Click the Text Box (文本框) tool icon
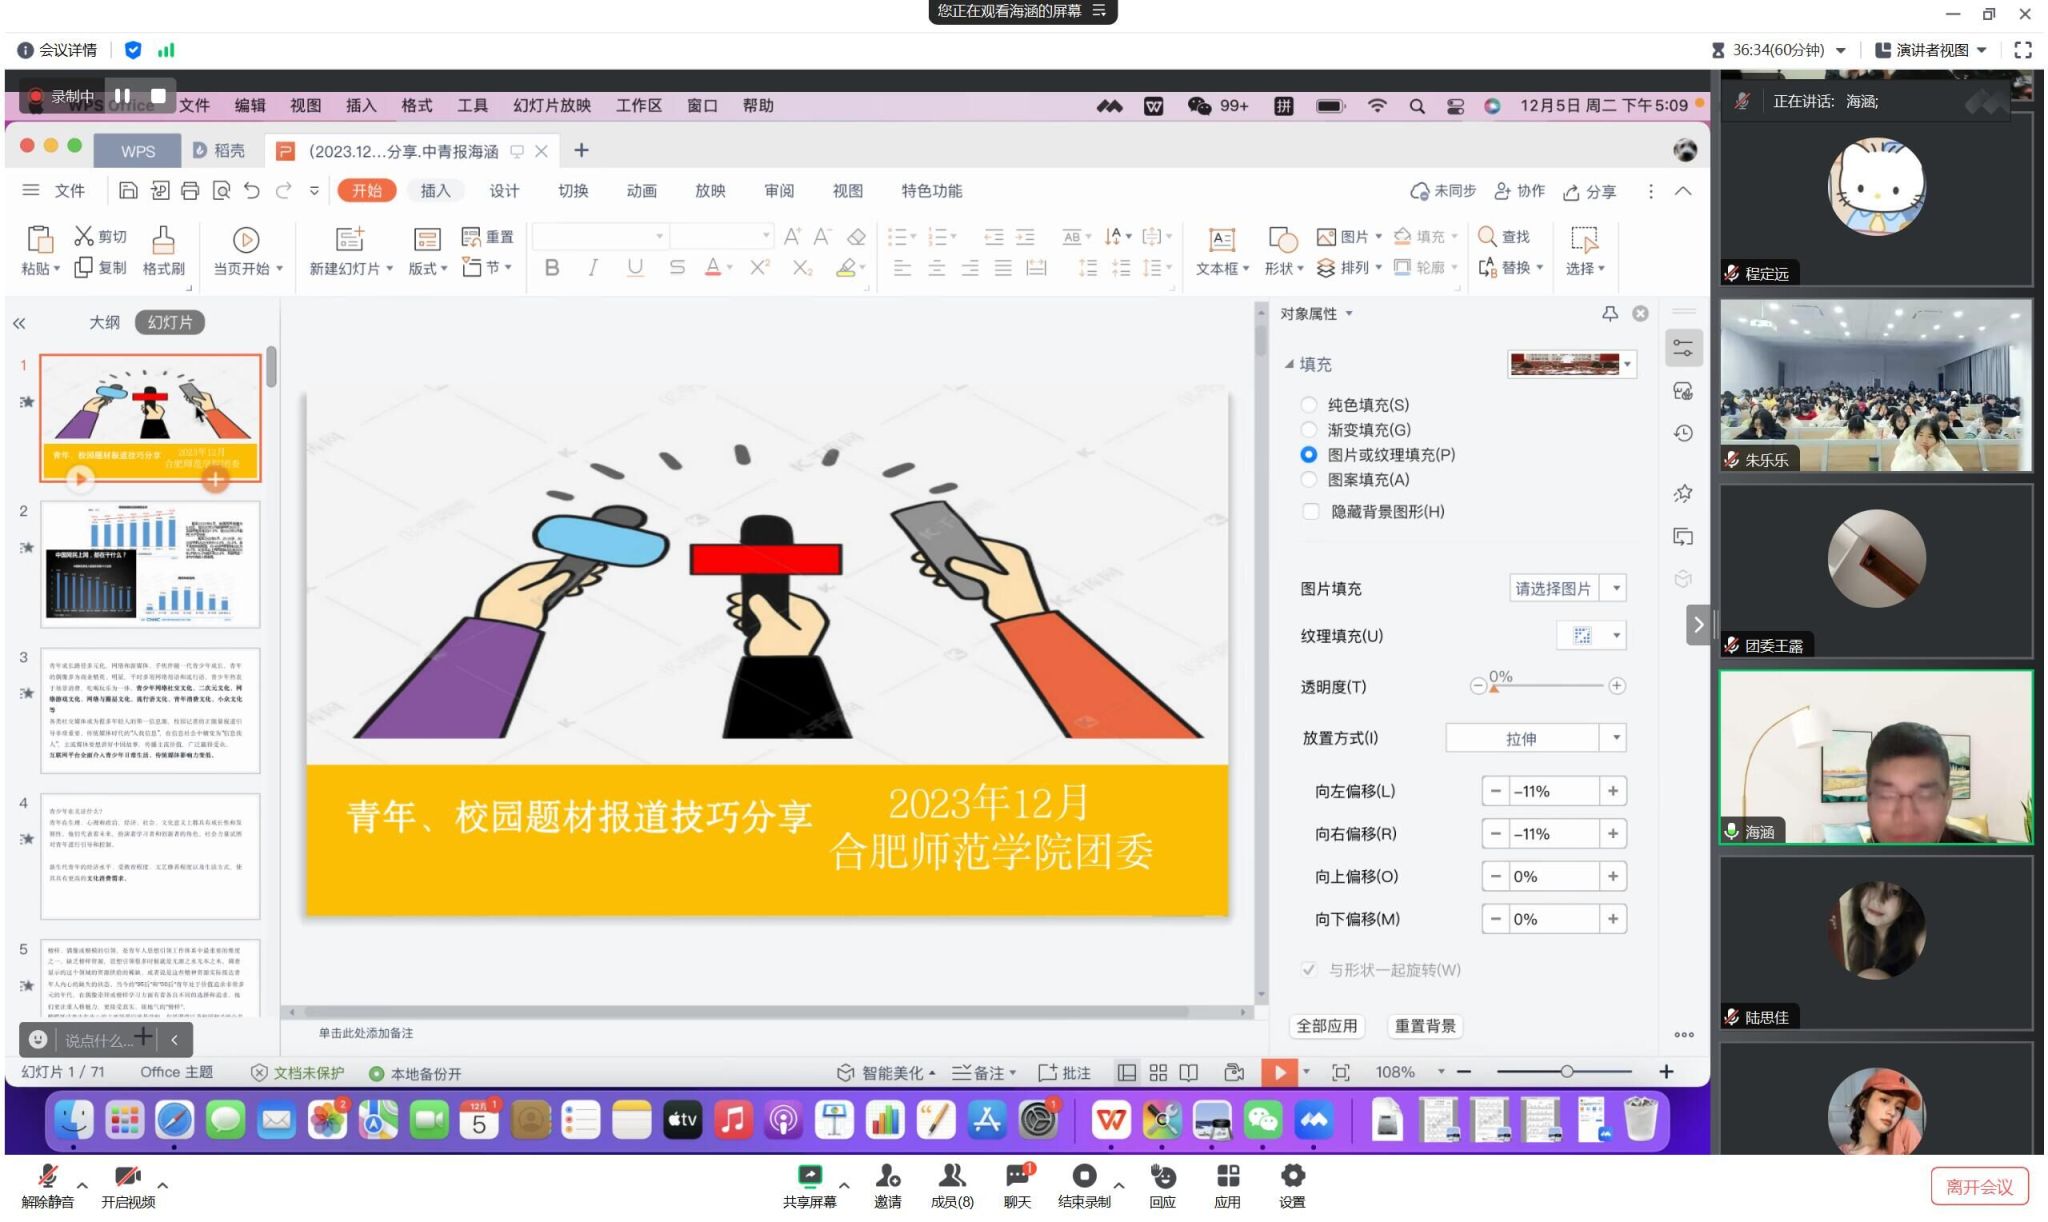2048x1222 pixels. coord(1221,240)
